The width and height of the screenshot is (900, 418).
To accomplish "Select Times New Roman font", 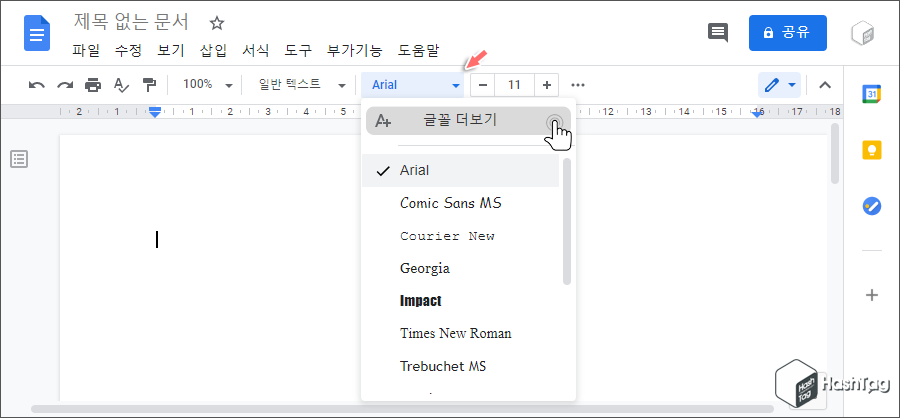I will (x=460, y=334).
